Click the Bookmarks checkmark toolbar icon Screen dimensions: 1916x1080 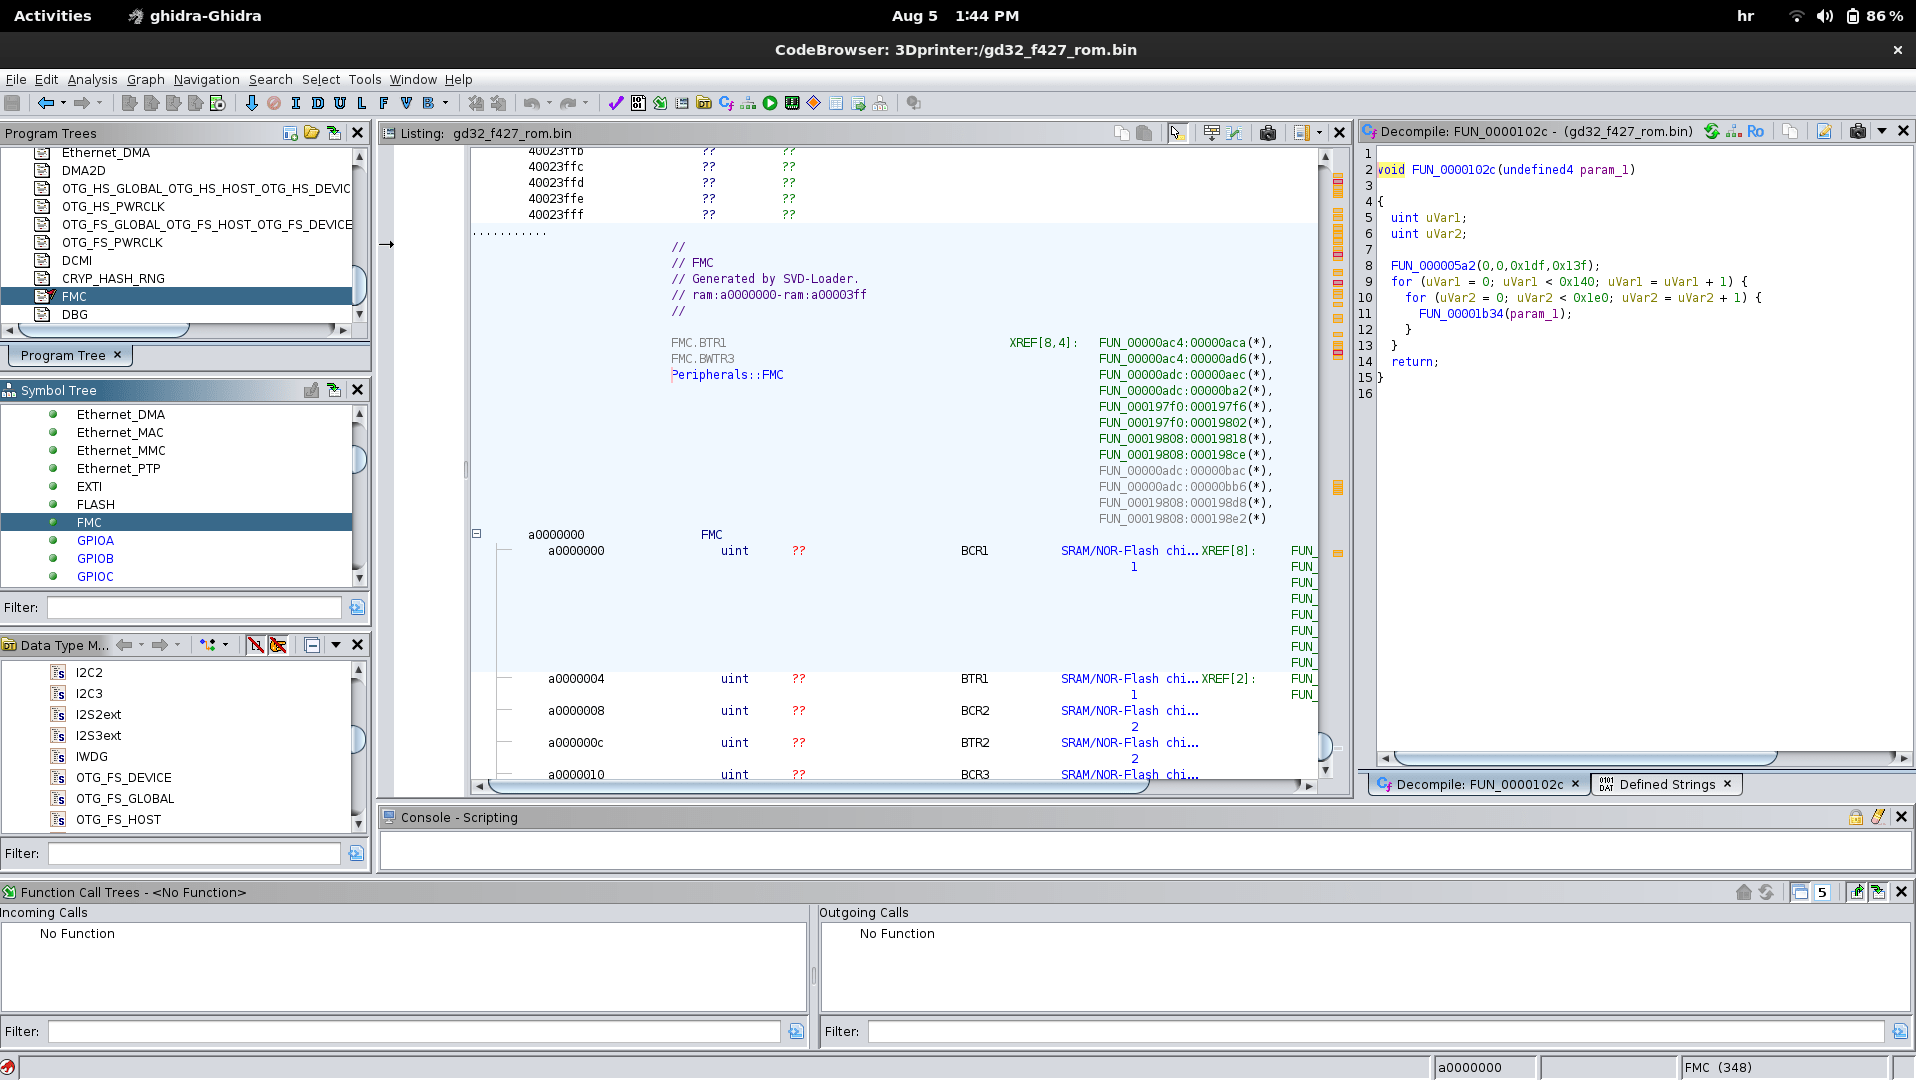point(615,103)
